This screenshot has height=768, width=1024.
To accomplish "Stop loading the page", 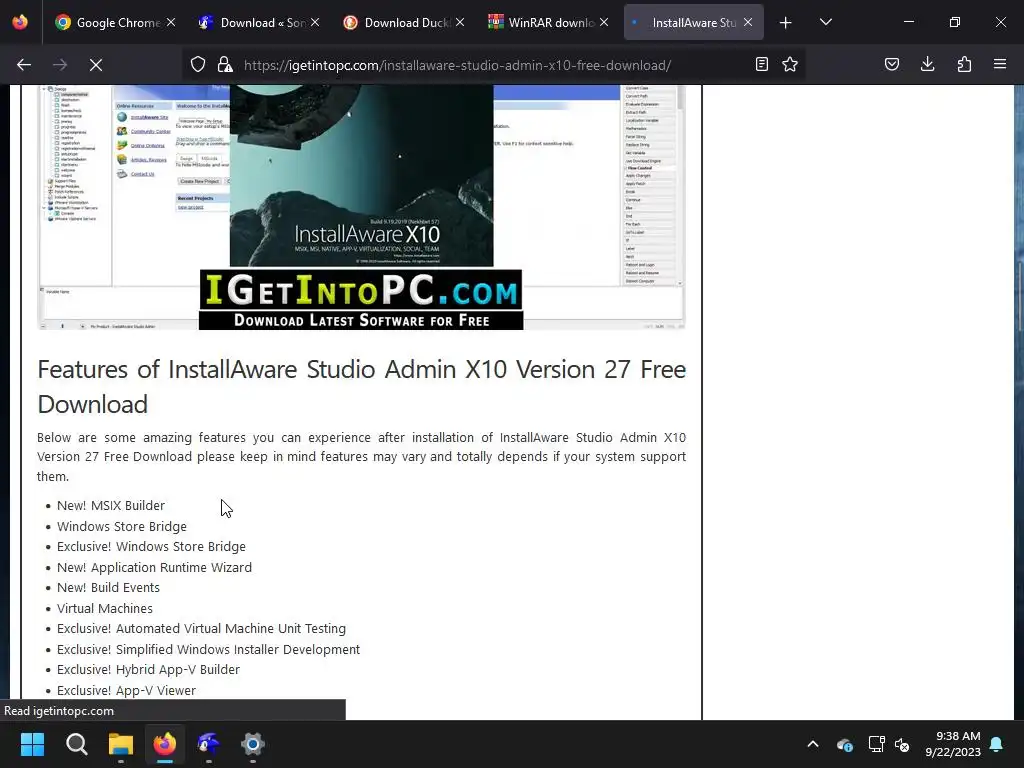I will 96,65.
